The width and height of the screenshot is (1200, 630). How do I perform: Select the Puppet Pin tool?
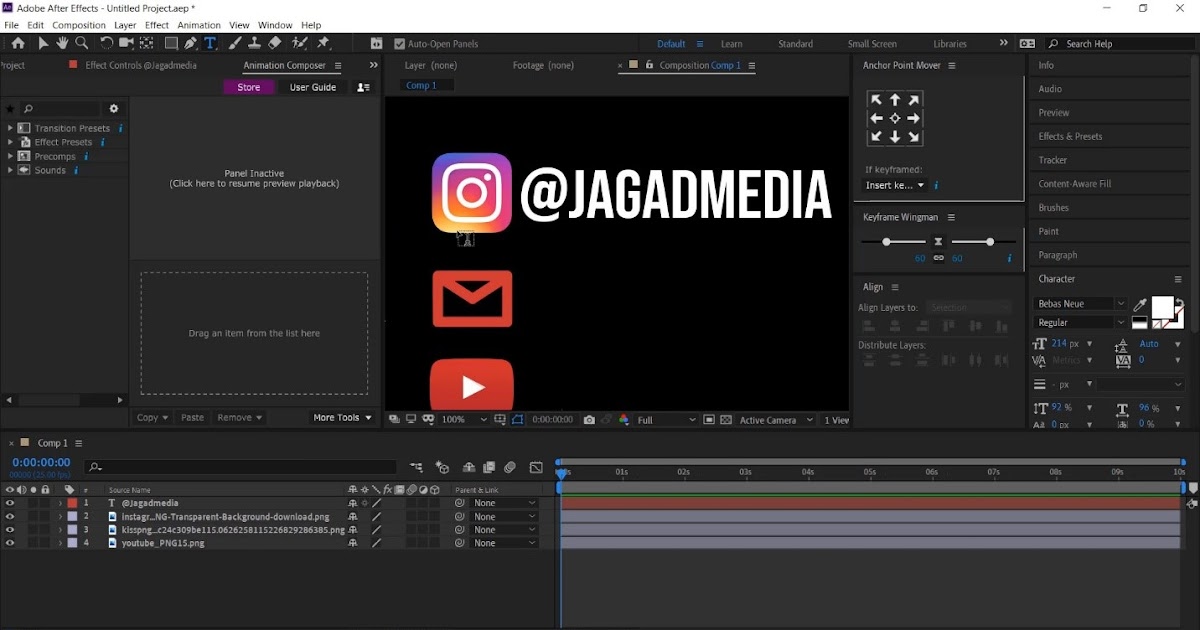tap(322, 43)
